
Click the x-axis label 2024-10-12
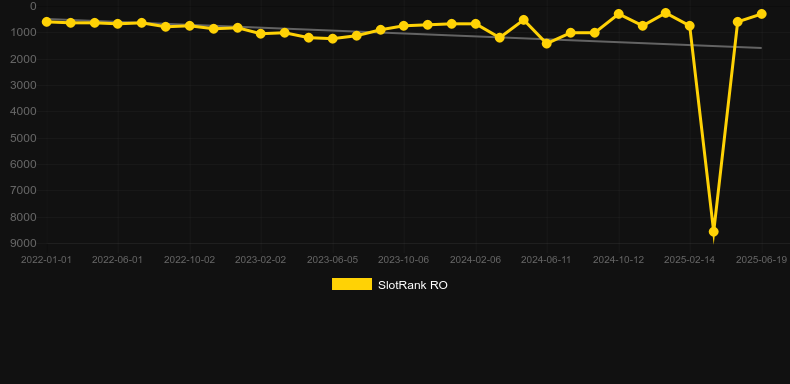[618, 260]
